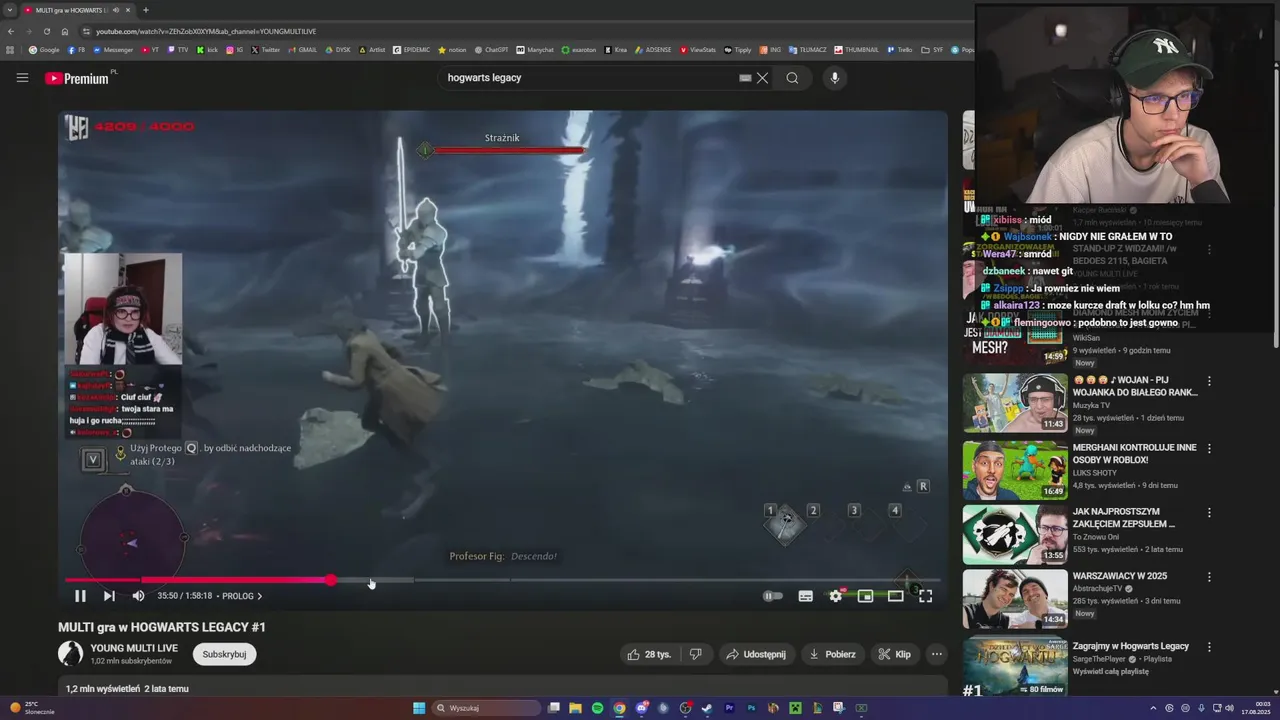Dislike the video
The image size is (1280, 720).
tap(696, 654)
